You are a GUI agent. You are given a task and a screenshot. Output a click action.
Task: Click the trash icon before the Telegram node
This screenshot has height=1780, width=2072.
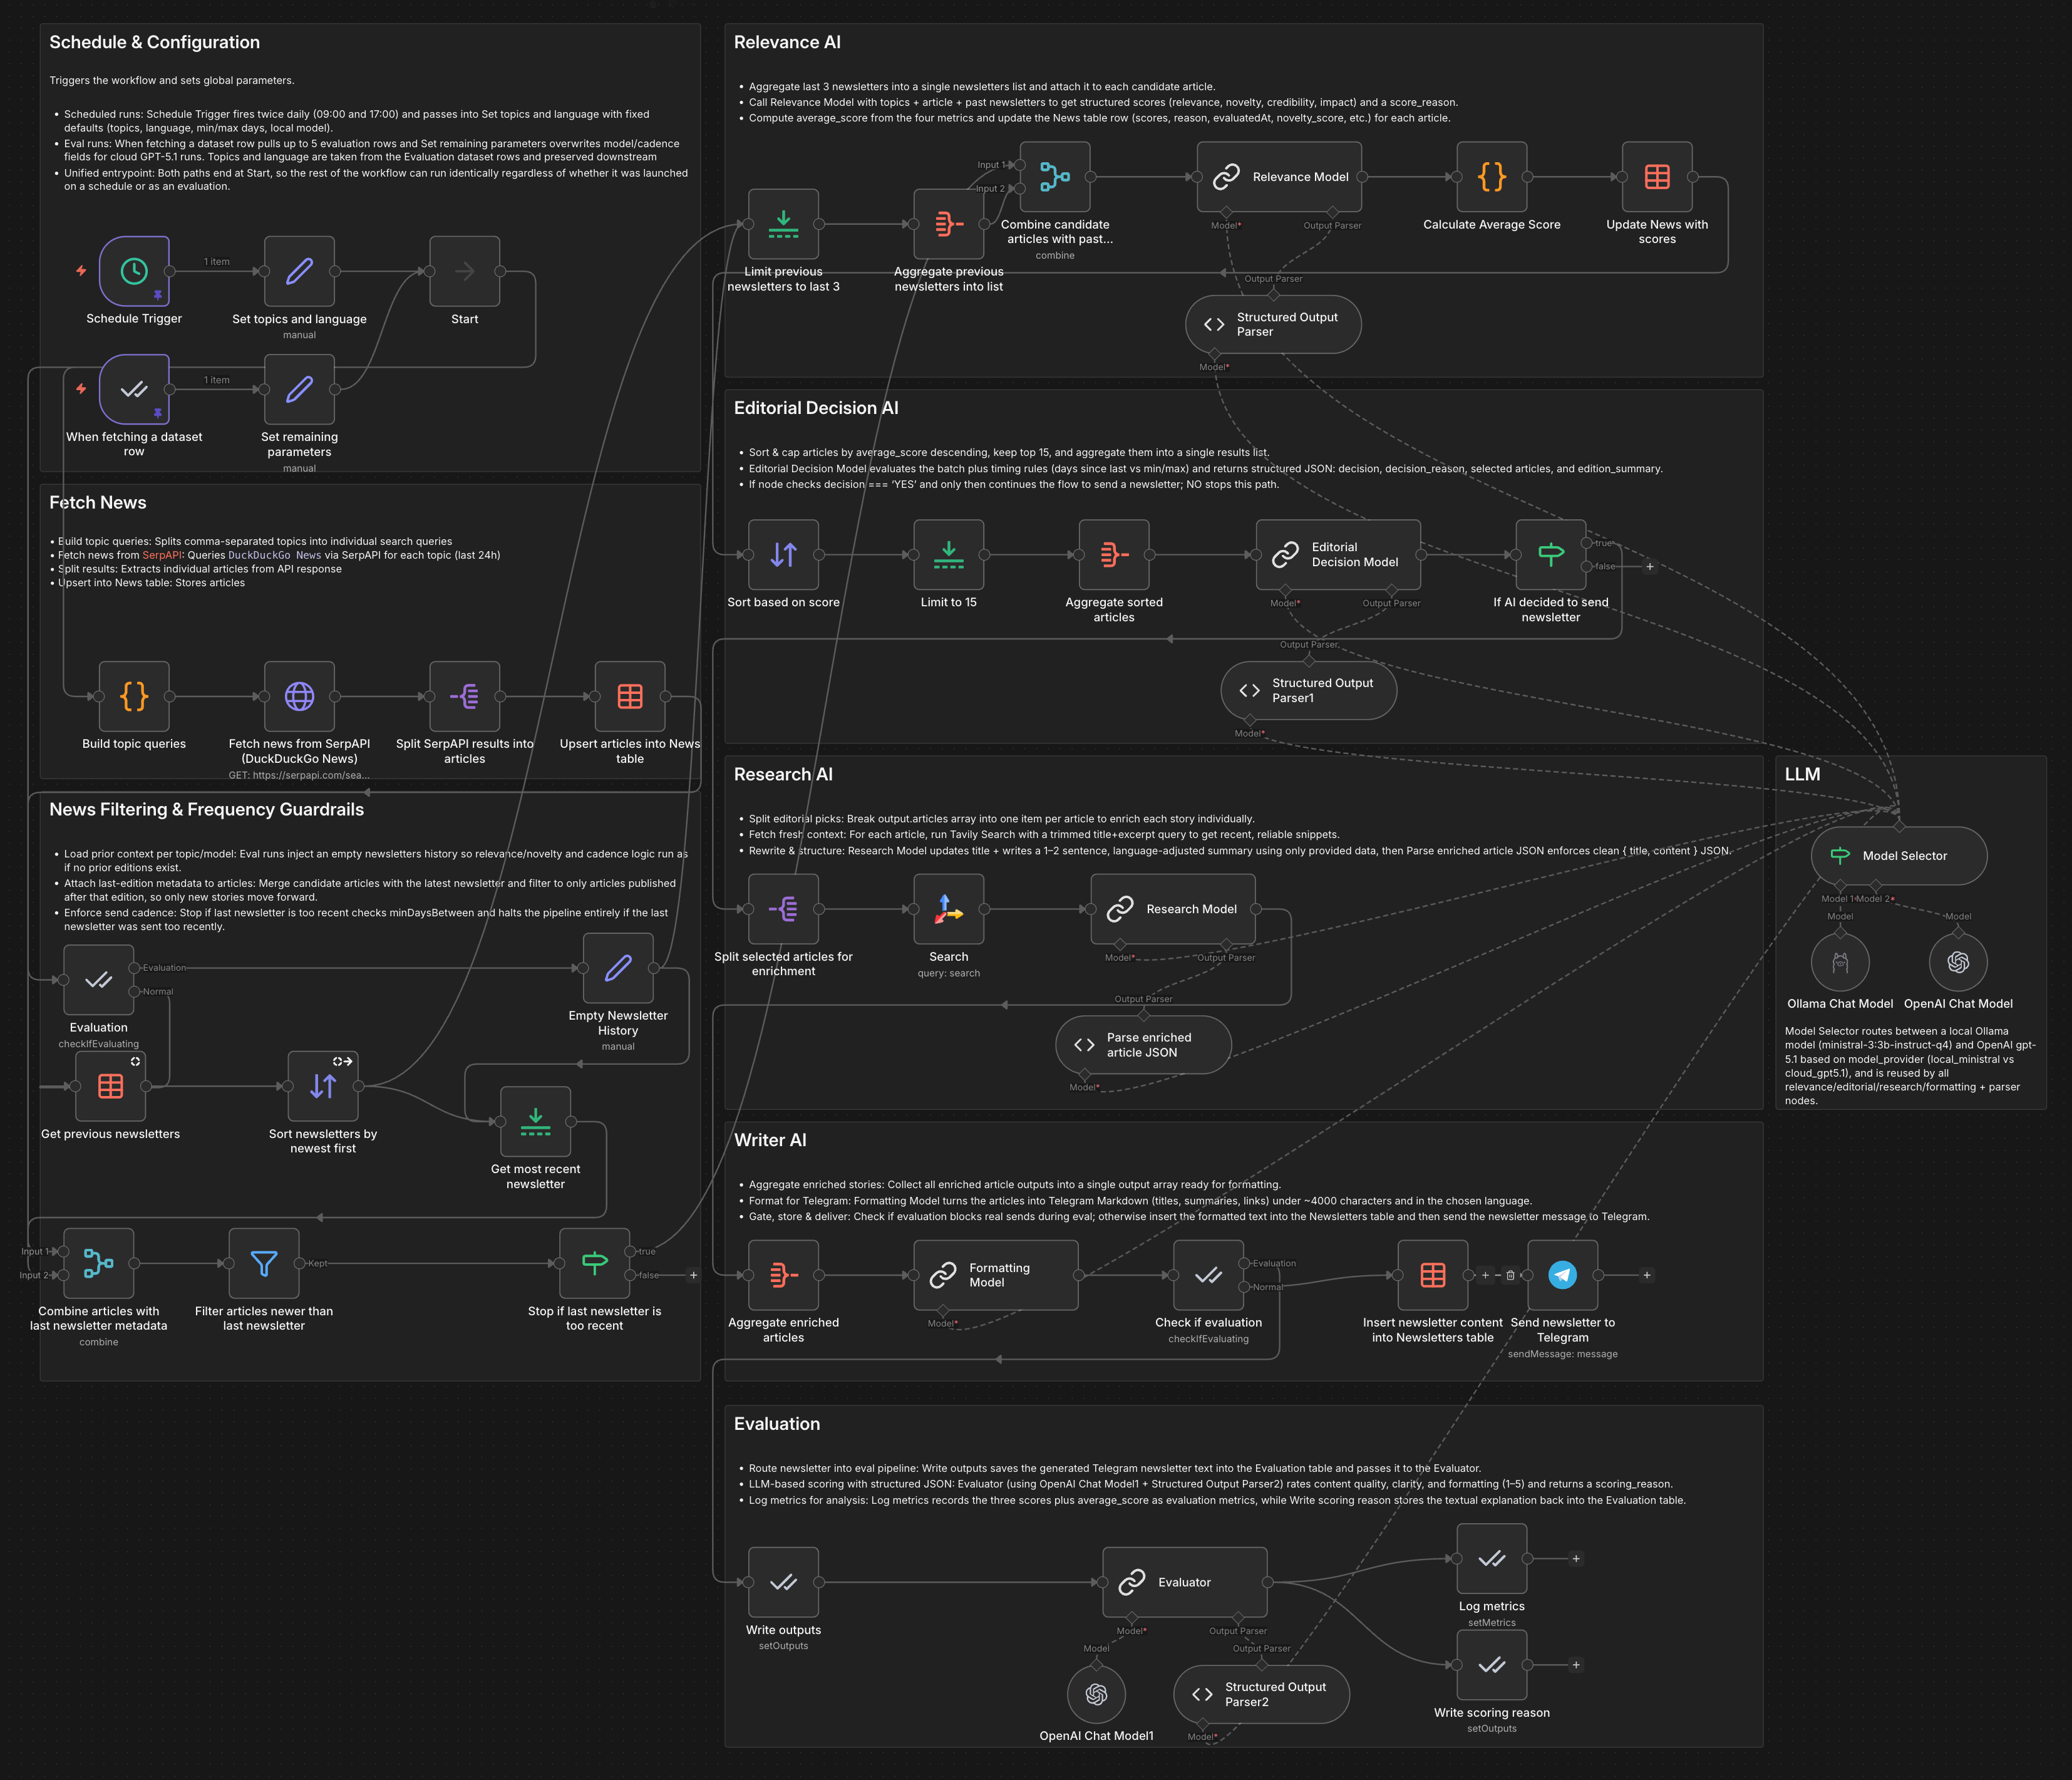click(x=1511, y=1276)
